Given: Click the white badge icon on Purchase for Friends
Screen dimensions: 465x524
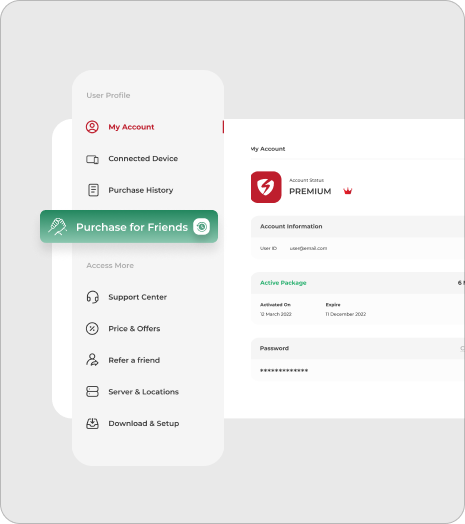Looking at the screenshot, I should [202, 227].
